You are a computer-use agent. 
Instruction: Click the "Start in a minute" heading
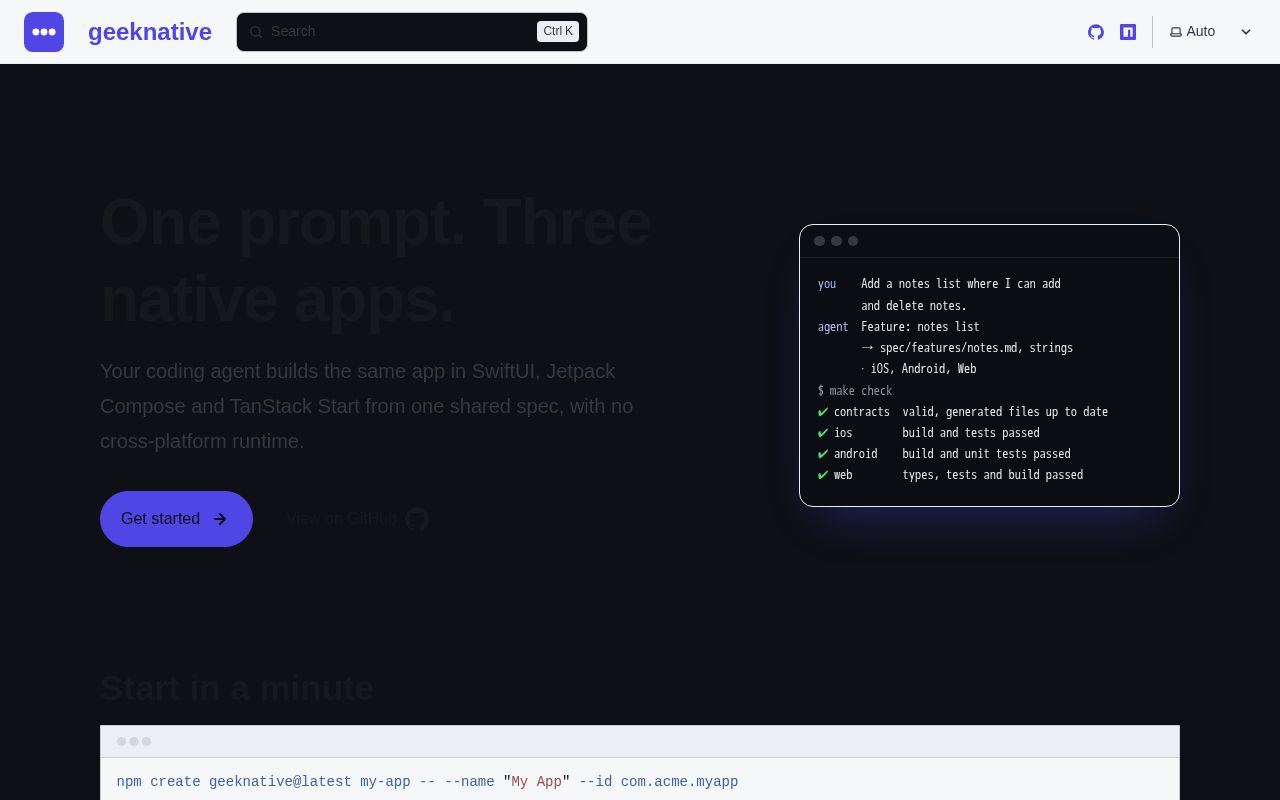click(237, 688)
